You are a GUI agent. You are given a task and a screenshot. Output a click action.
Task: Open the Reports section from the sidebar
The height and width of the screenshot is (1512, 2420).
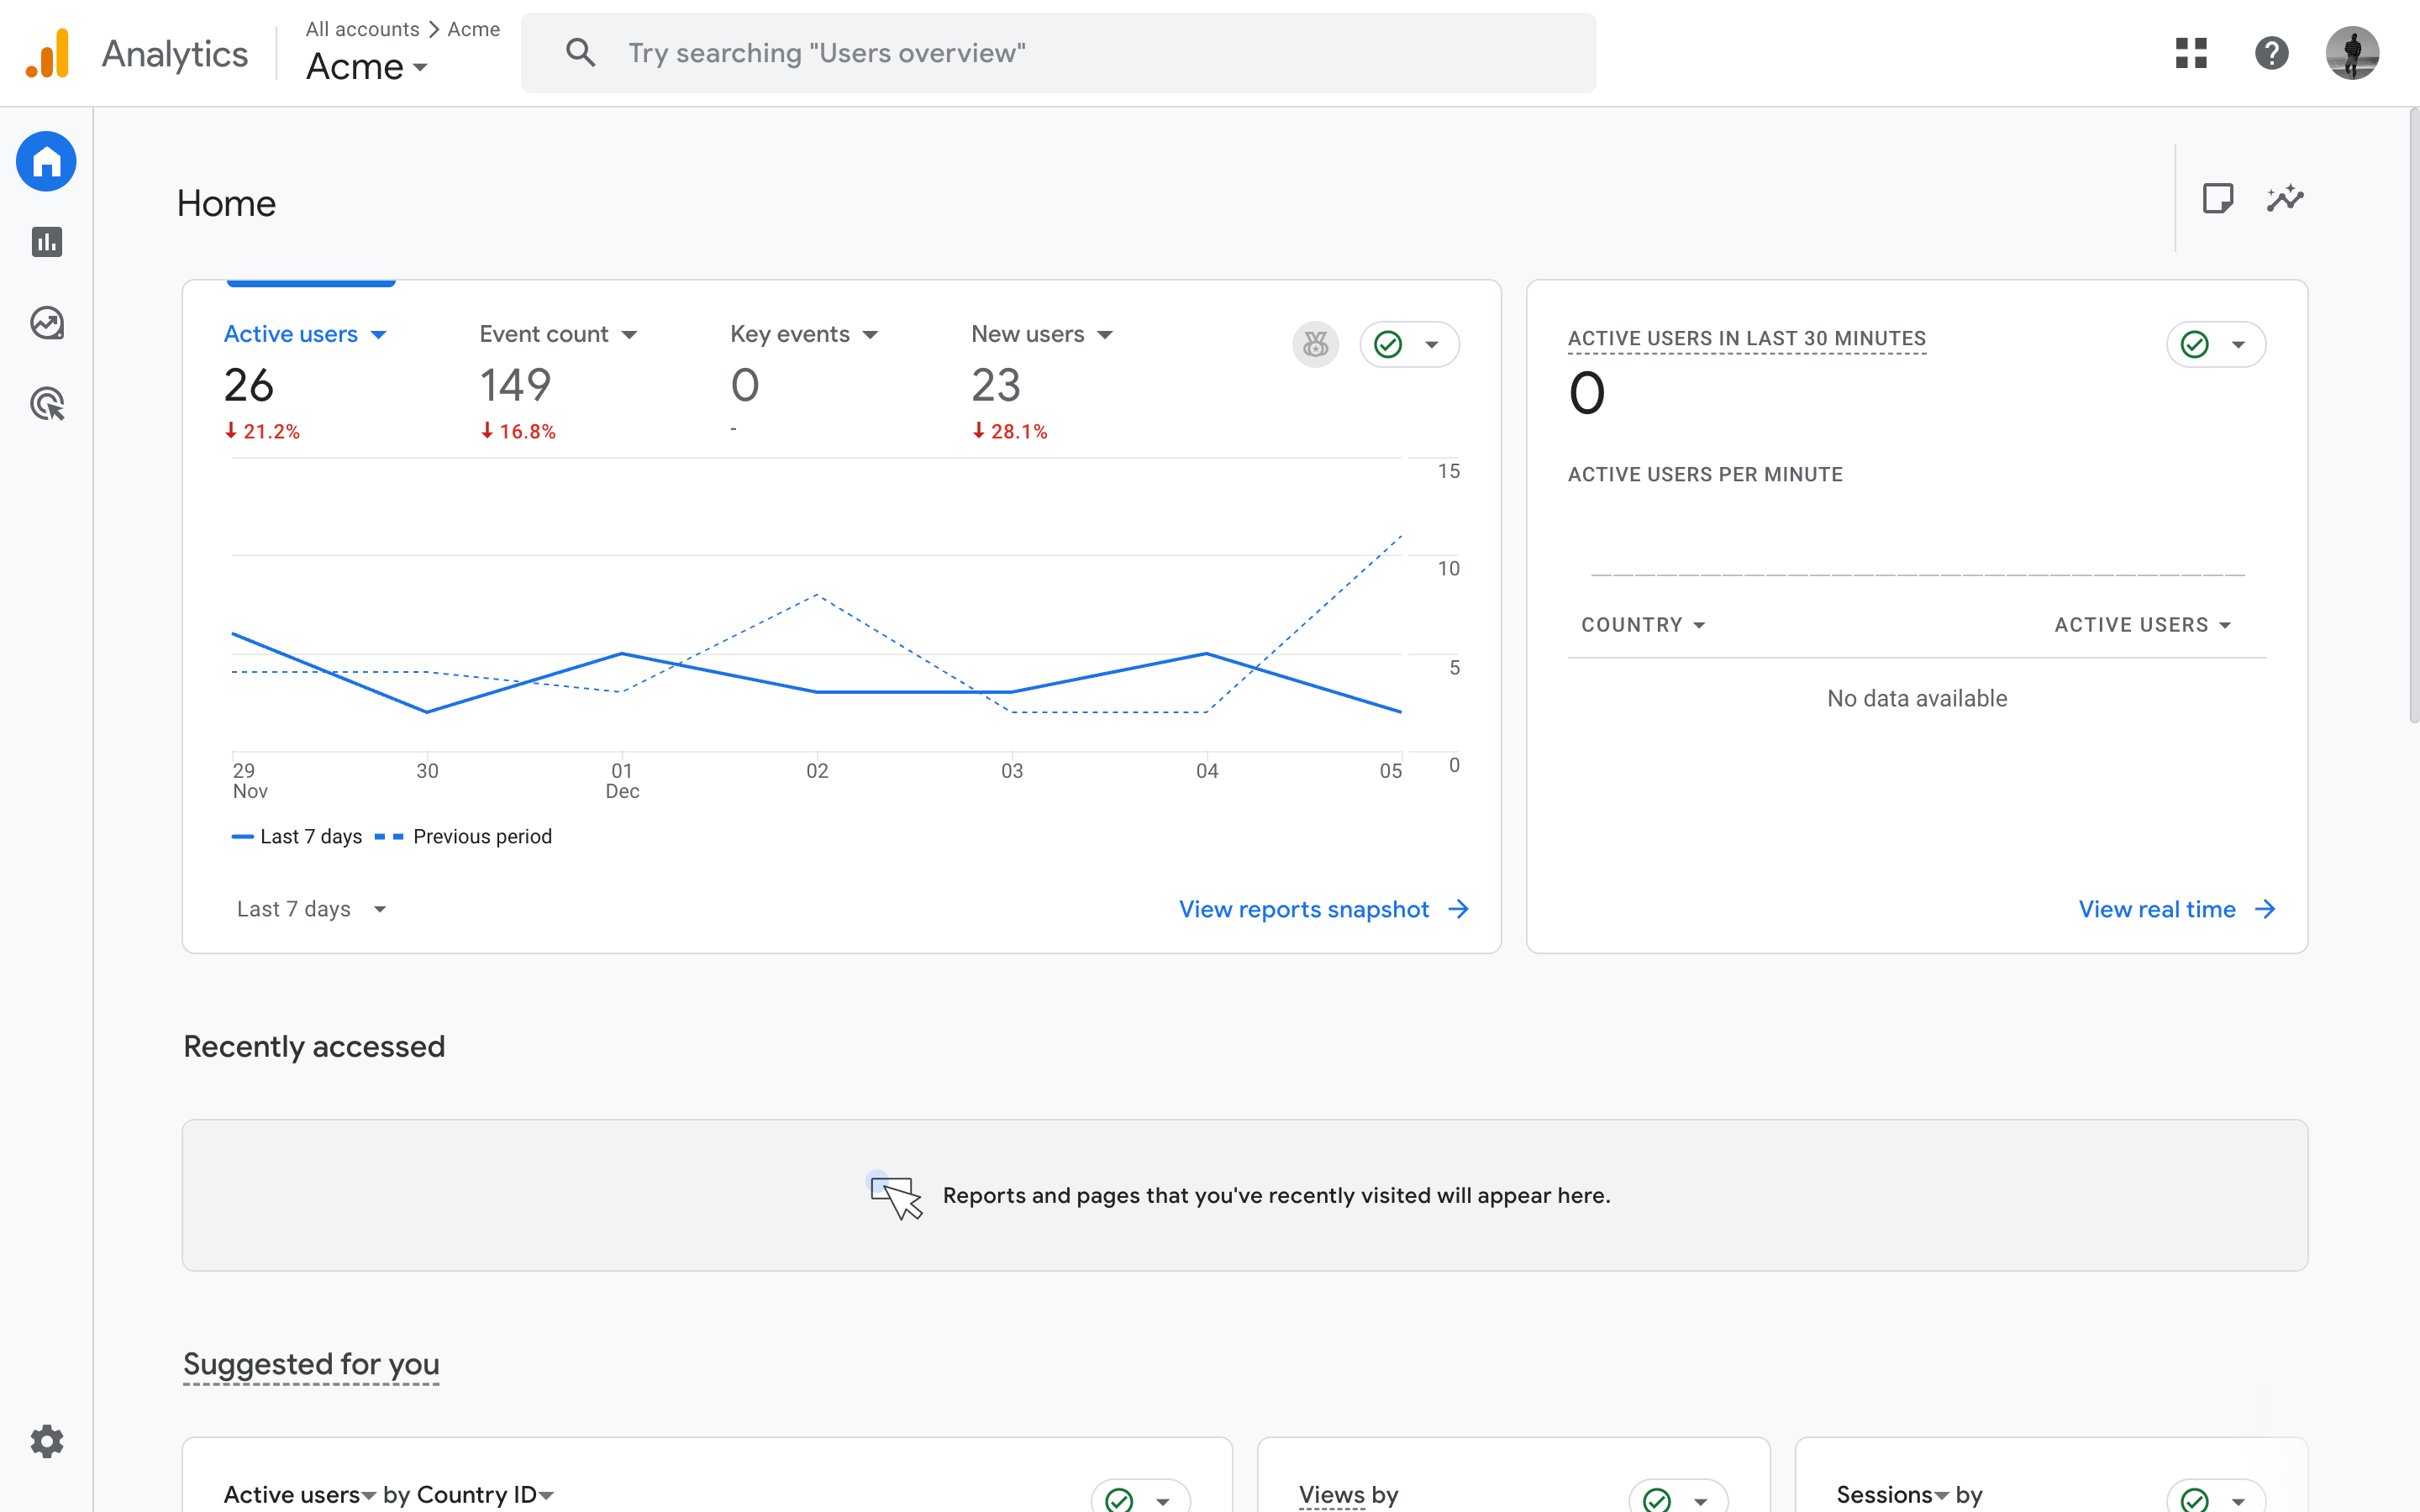coord(46,241)
